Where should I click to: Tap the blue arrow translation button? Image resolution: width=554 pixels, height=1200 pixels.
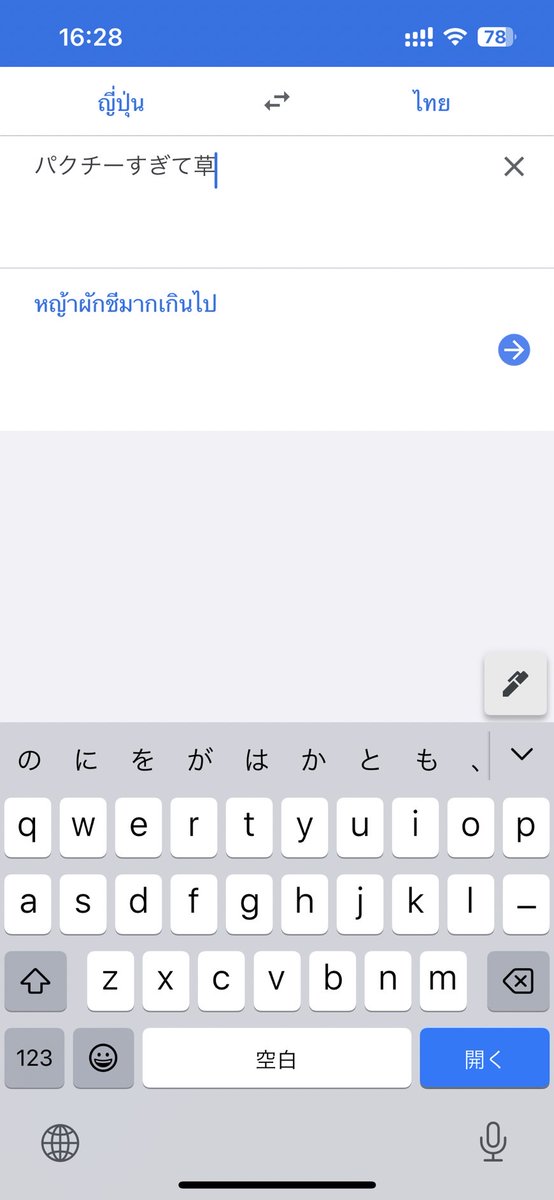tap(514, 350)
